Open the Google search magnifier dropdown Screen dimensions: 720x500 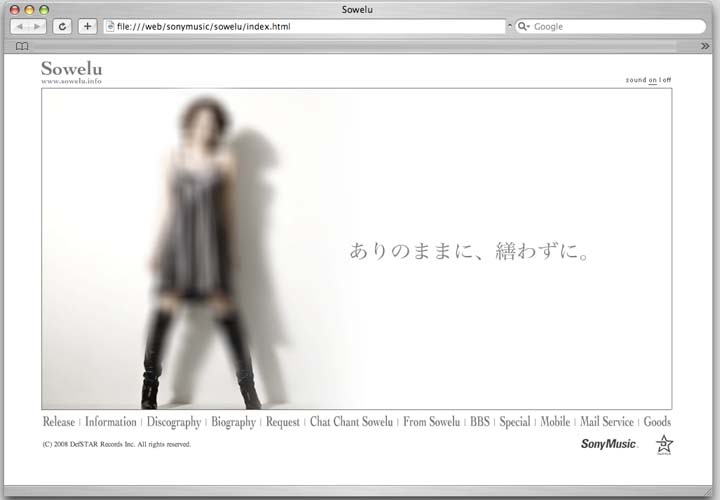pyautogui.click(x=523, y=26)
